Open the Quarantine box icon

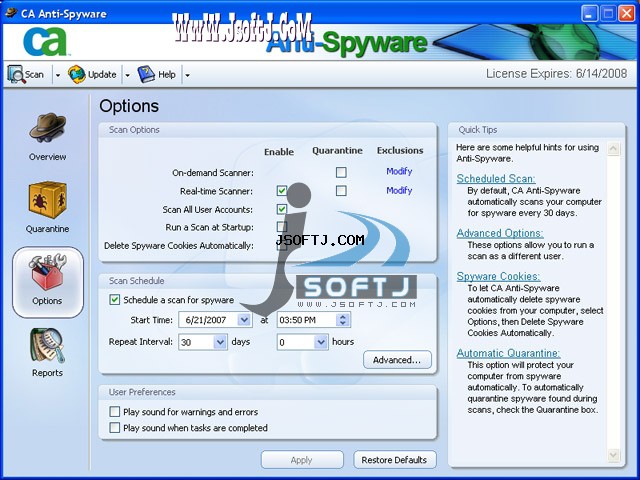tap(47, 200)
